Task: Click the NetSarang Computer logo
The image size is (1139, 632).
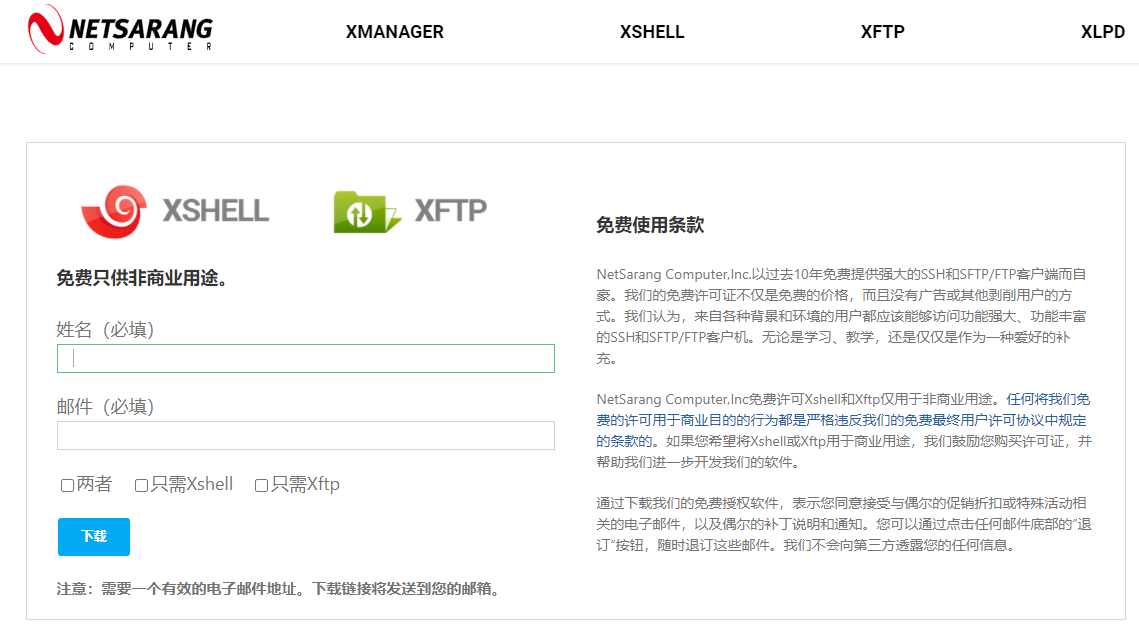Action: [x=121, y=30]
